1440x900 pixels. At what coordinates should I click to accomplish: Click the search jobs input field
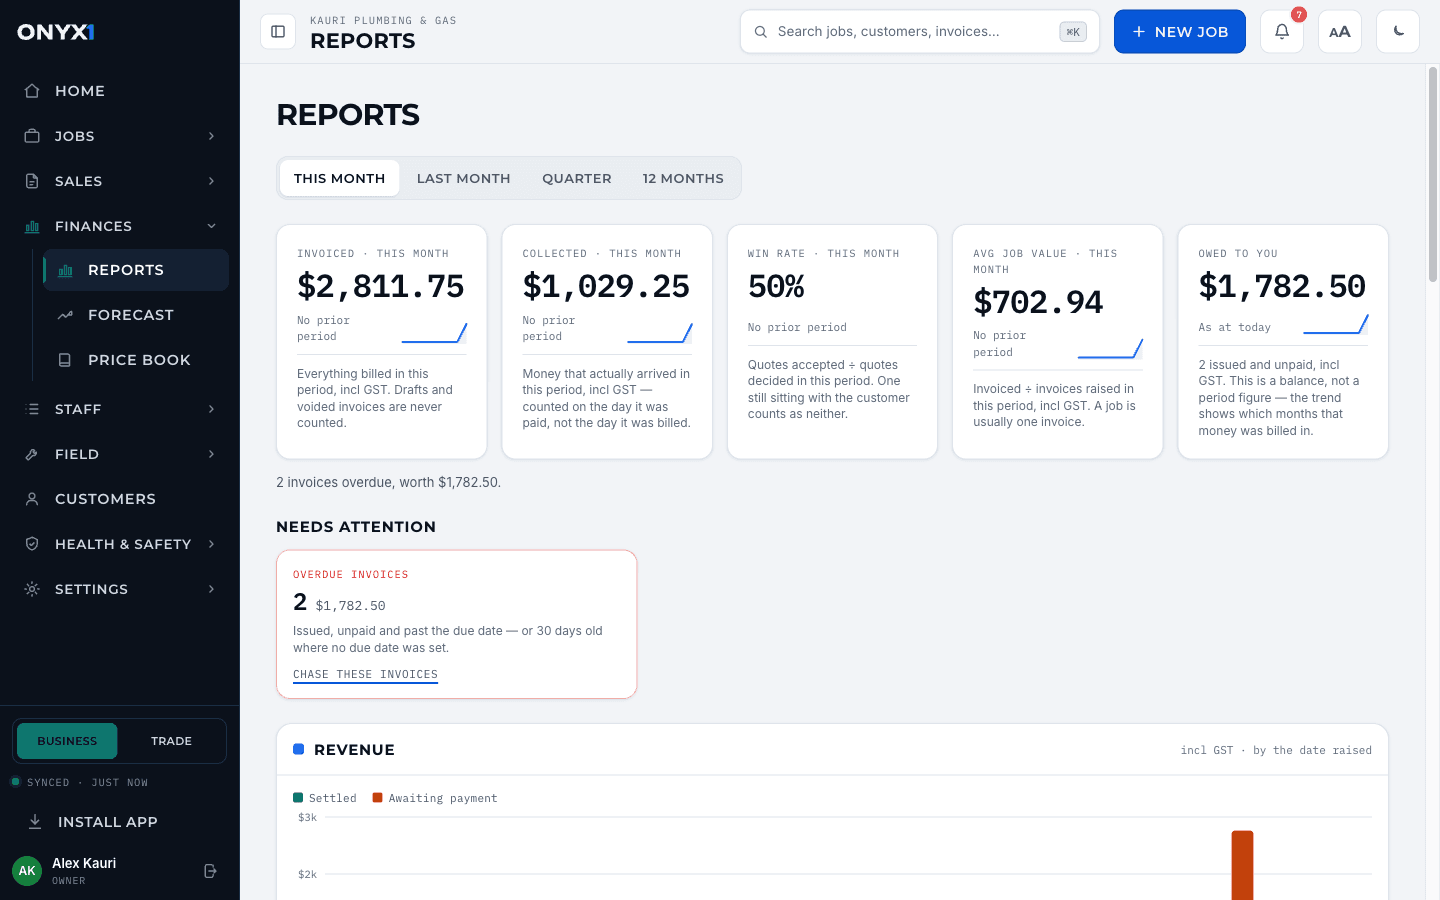tap(919, 32)
